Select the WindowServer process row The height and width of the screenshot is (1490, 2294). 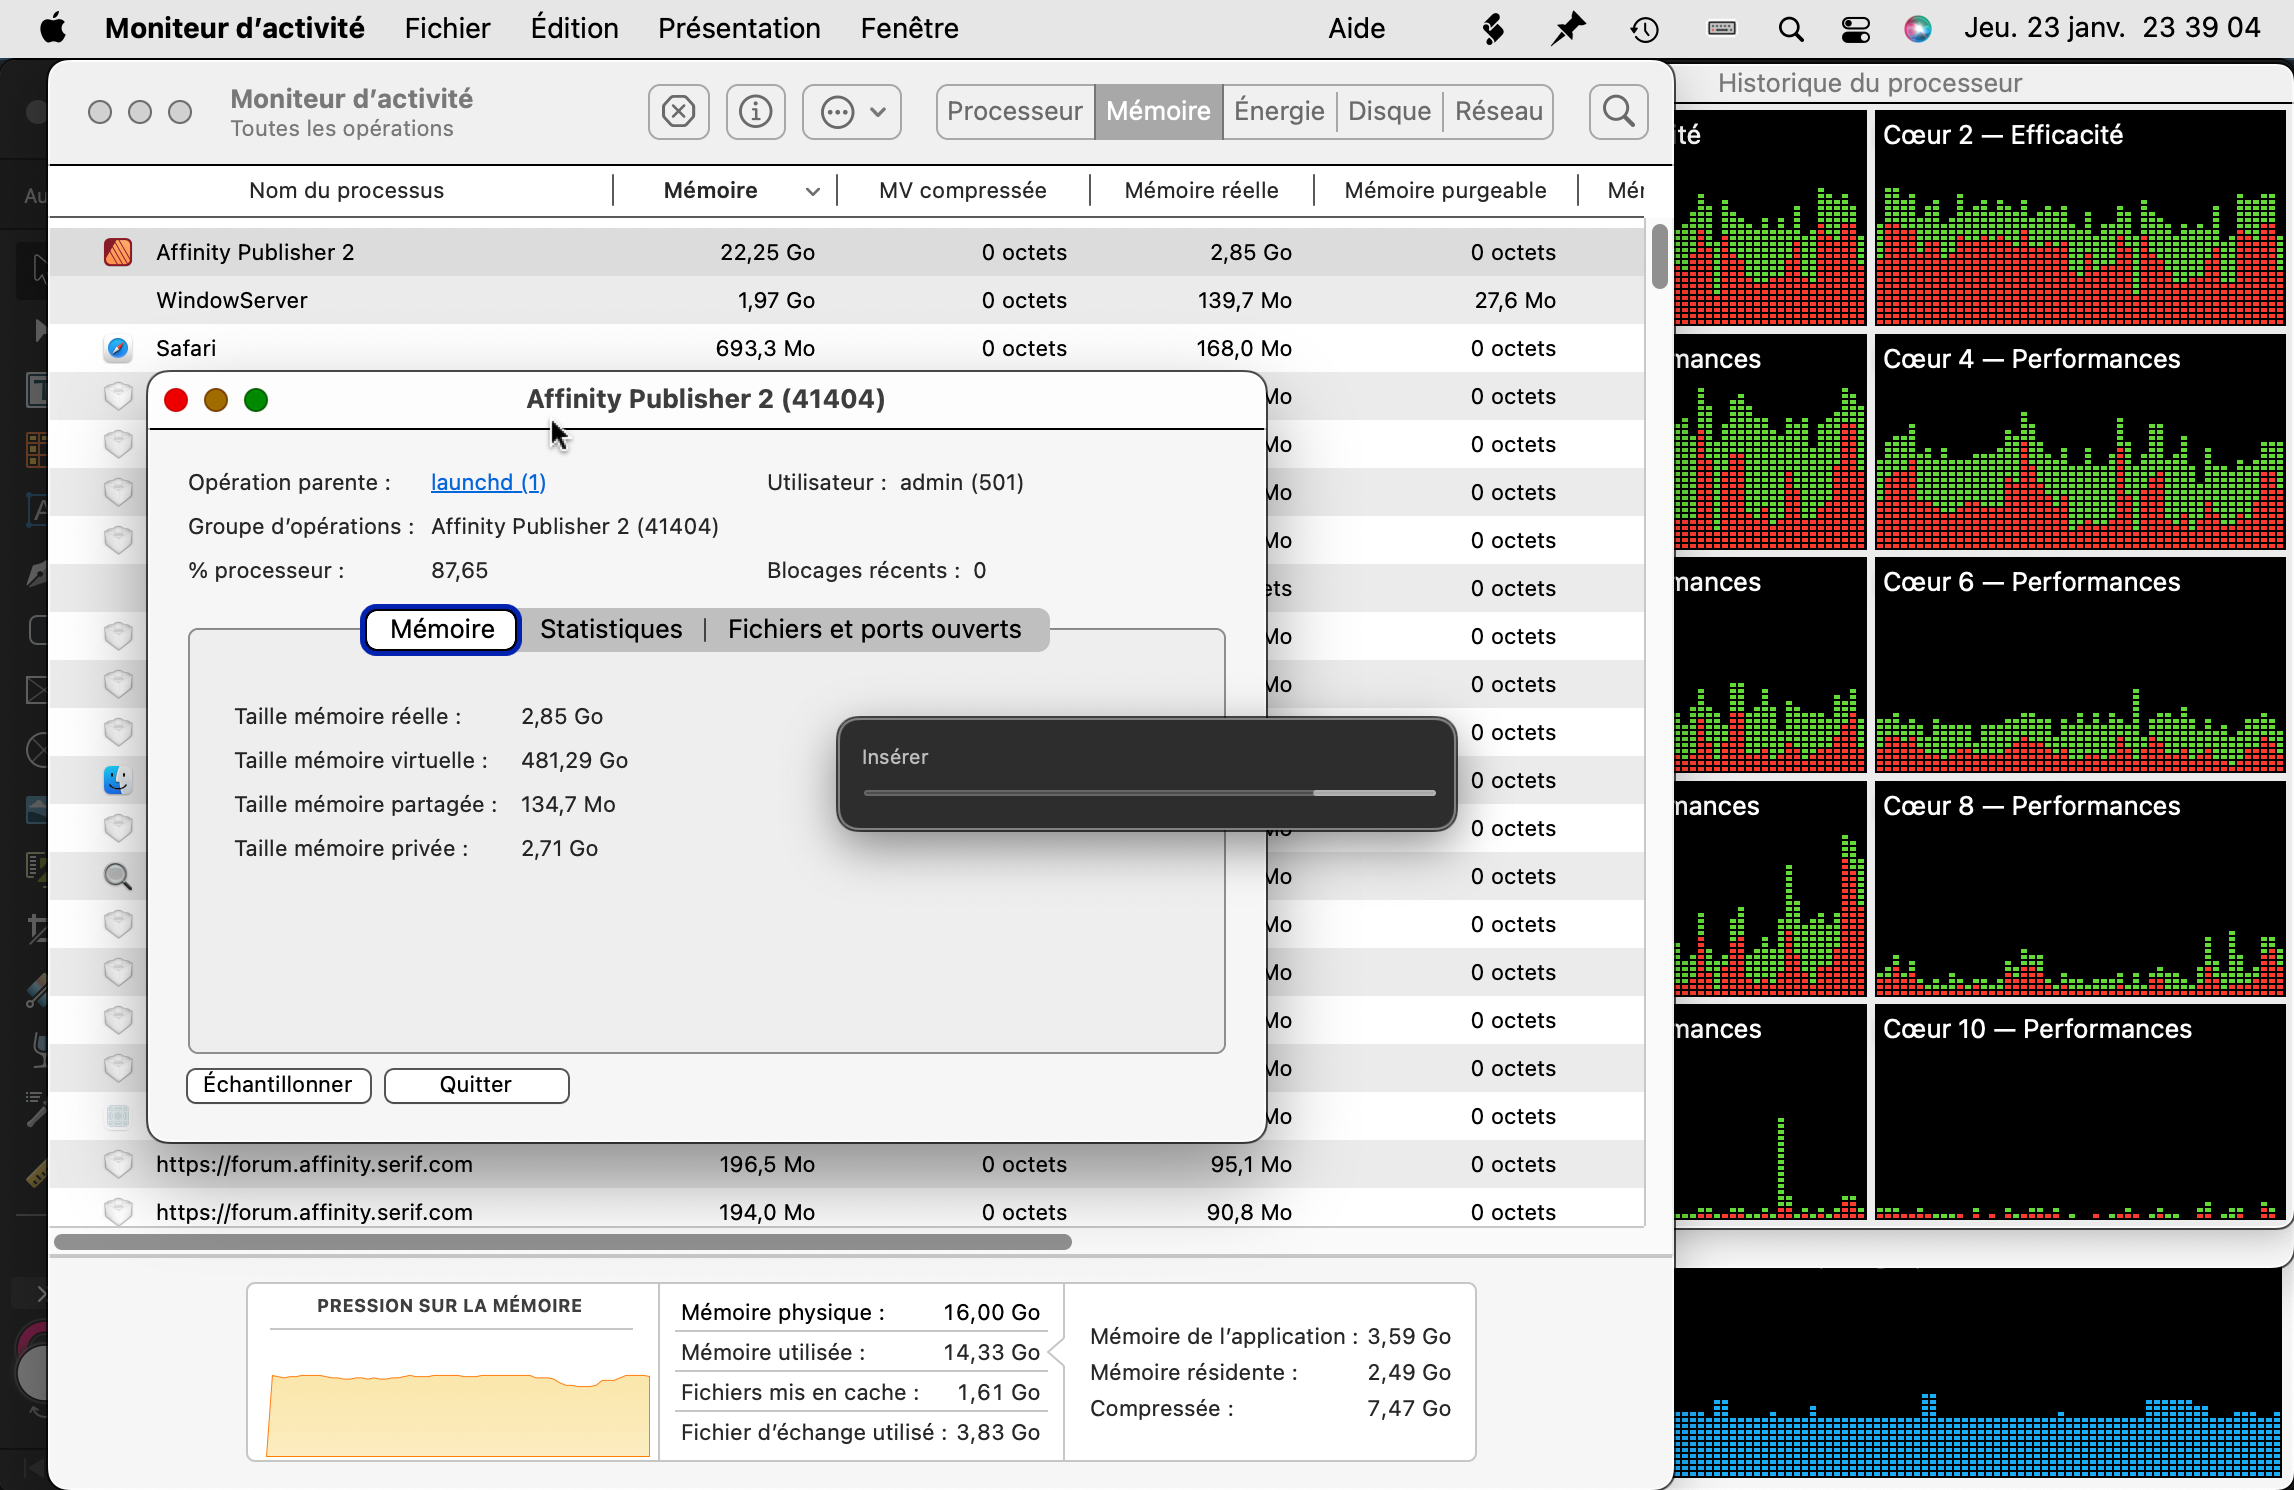(846, 300)
